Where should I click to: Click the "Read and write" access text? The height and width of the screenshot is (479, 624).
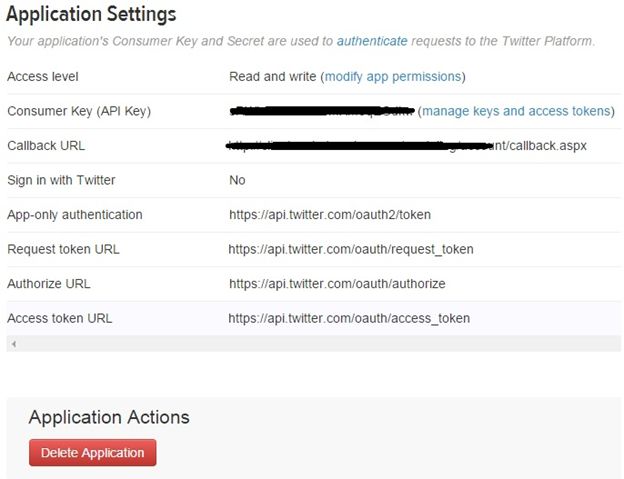tap(273, 76)
